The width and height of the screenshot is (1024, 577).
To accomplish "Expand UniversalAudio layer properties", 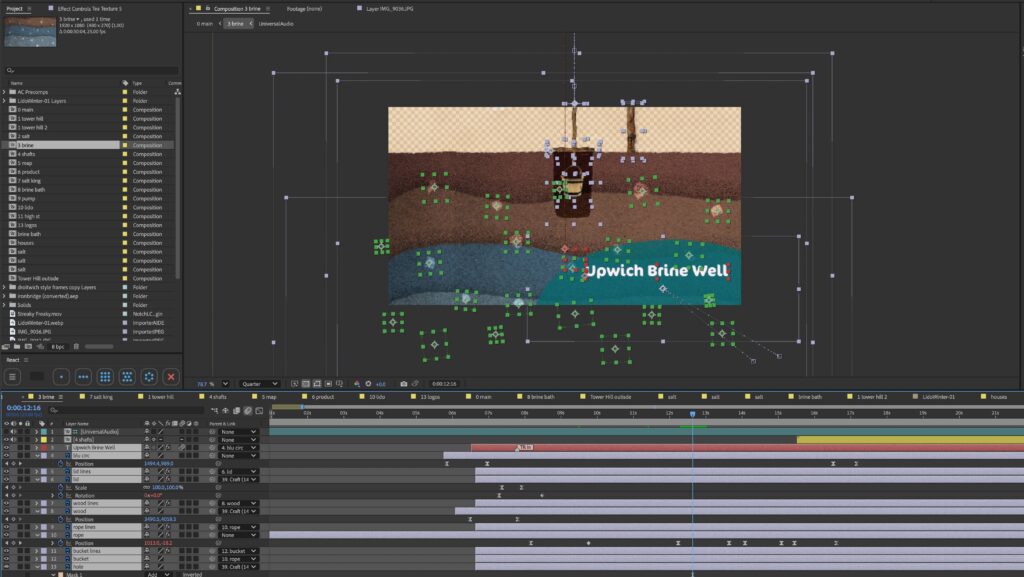I will pyautogui.click(x=37, y=432).
